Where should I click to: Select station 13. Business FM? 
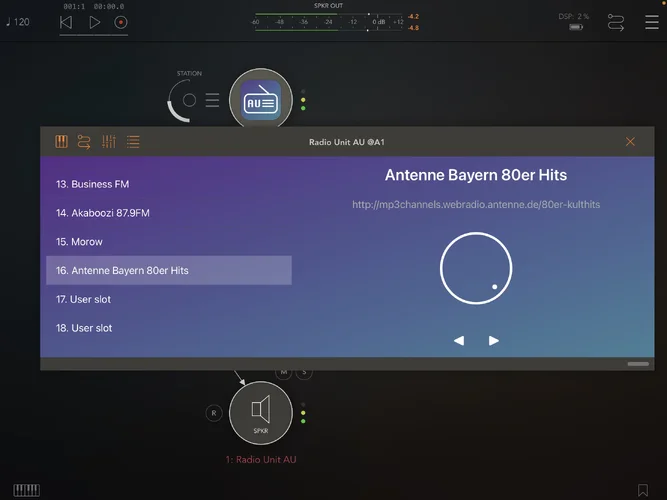click(x=169, y=184)
